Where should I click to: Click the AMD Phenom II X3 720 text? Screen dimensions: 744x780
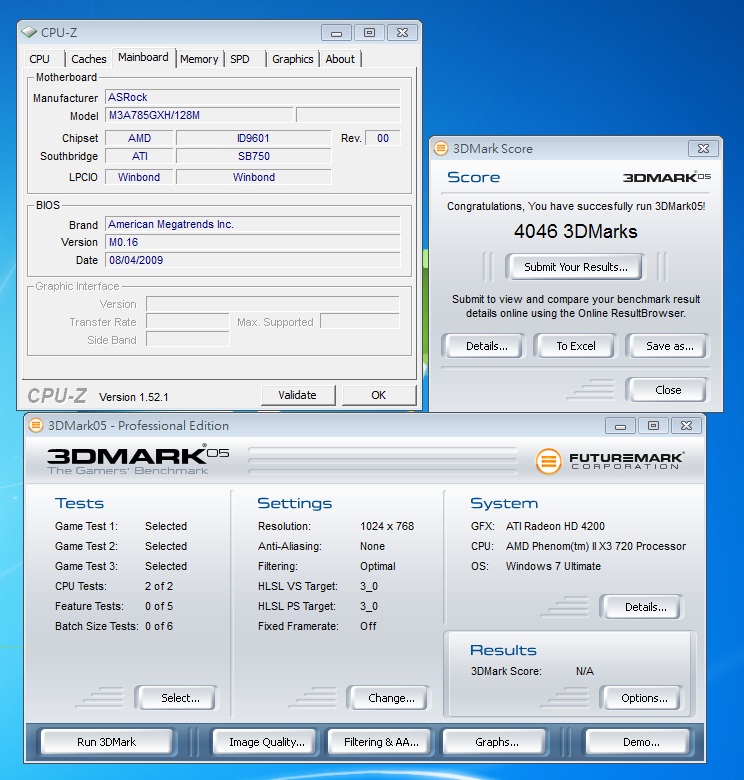596,546
